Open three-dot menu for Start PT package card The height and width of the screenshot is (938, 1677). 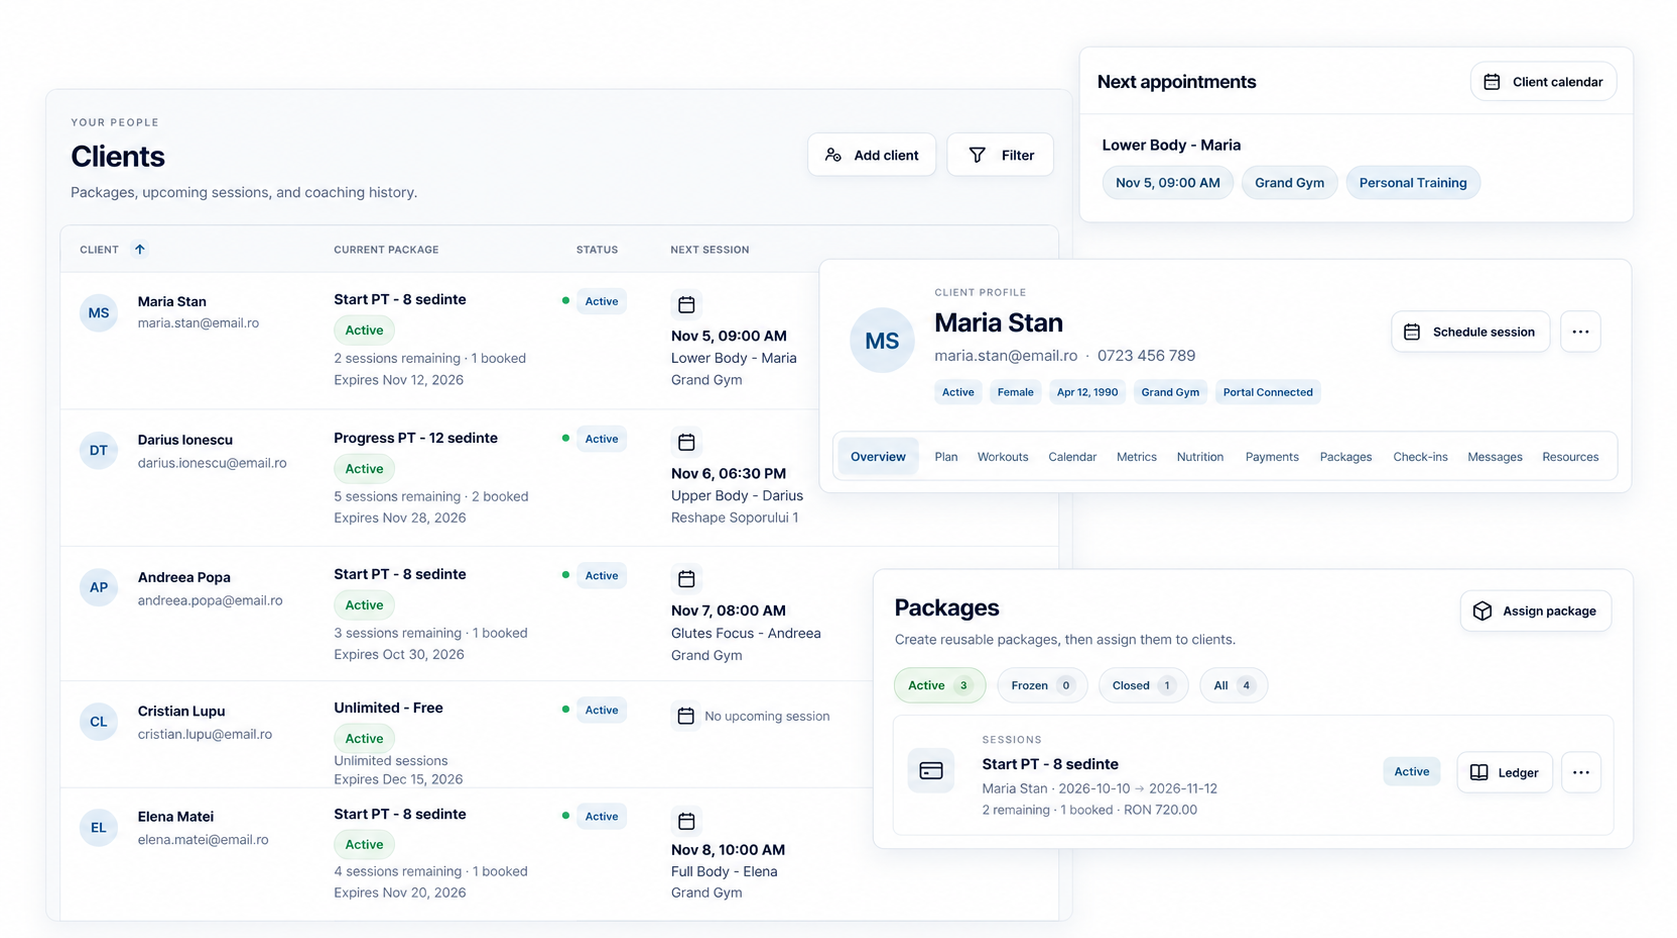[1581, 772]
